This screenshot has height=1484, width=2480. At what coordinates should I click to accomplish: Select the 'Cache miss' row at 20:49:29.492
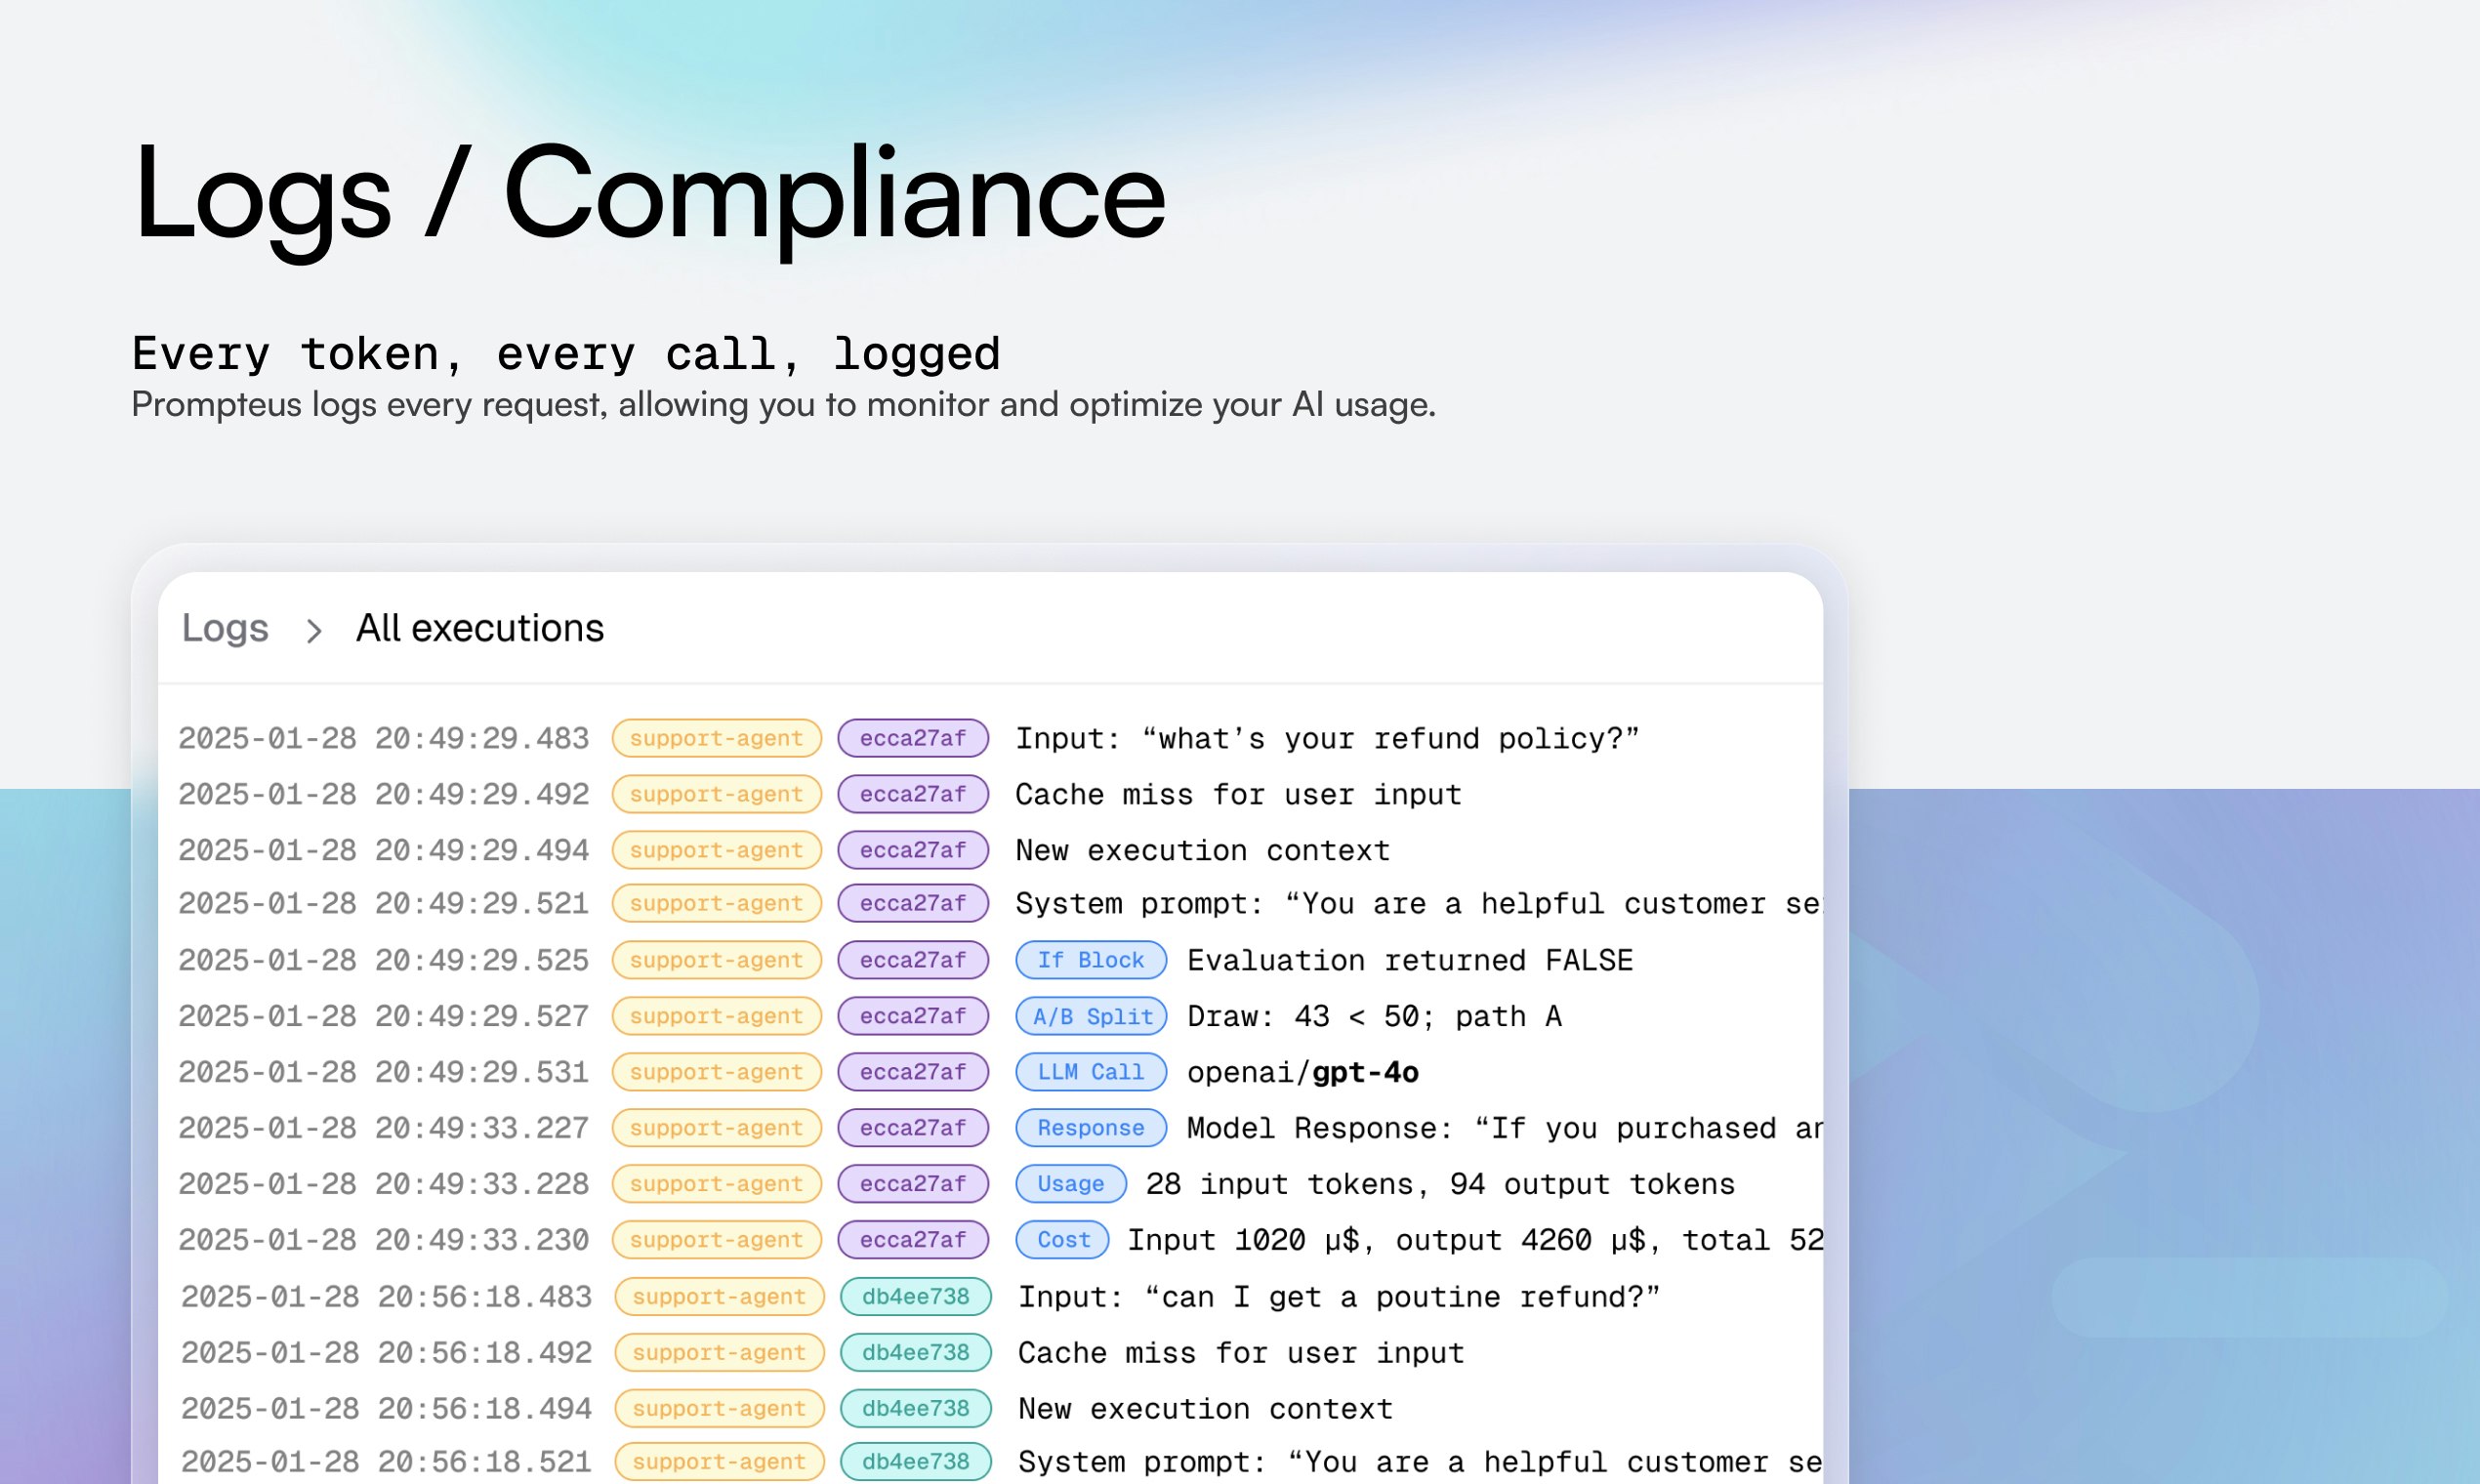1238,794
